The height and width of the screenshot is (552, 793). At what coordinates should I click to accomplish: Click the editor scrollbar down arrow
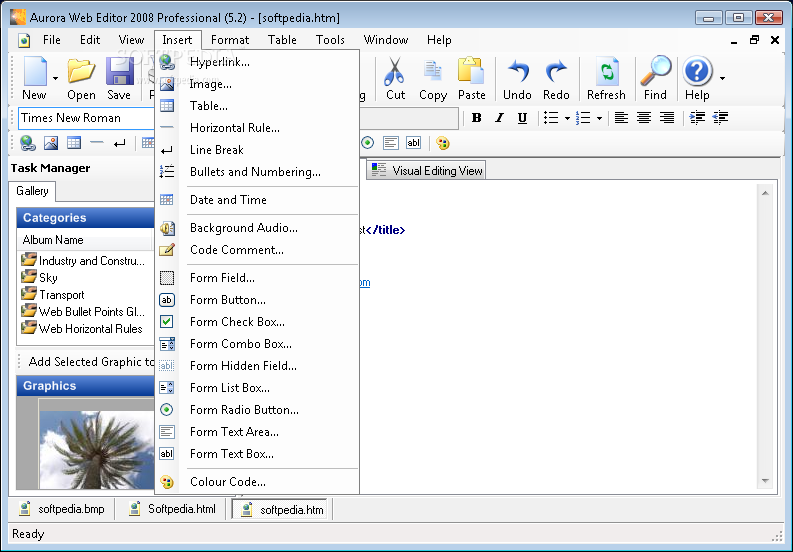click(765, 481)
